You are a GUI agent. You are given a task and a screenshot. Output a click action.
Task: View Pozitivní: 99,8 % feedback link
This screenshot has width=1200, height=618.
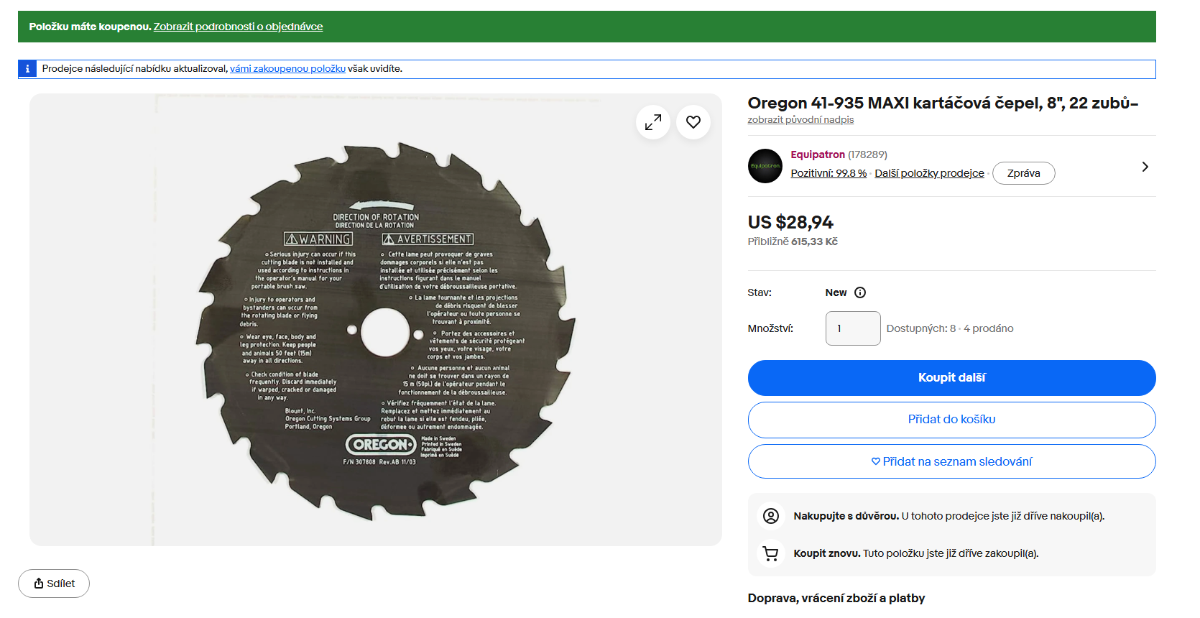coord(829,173)
